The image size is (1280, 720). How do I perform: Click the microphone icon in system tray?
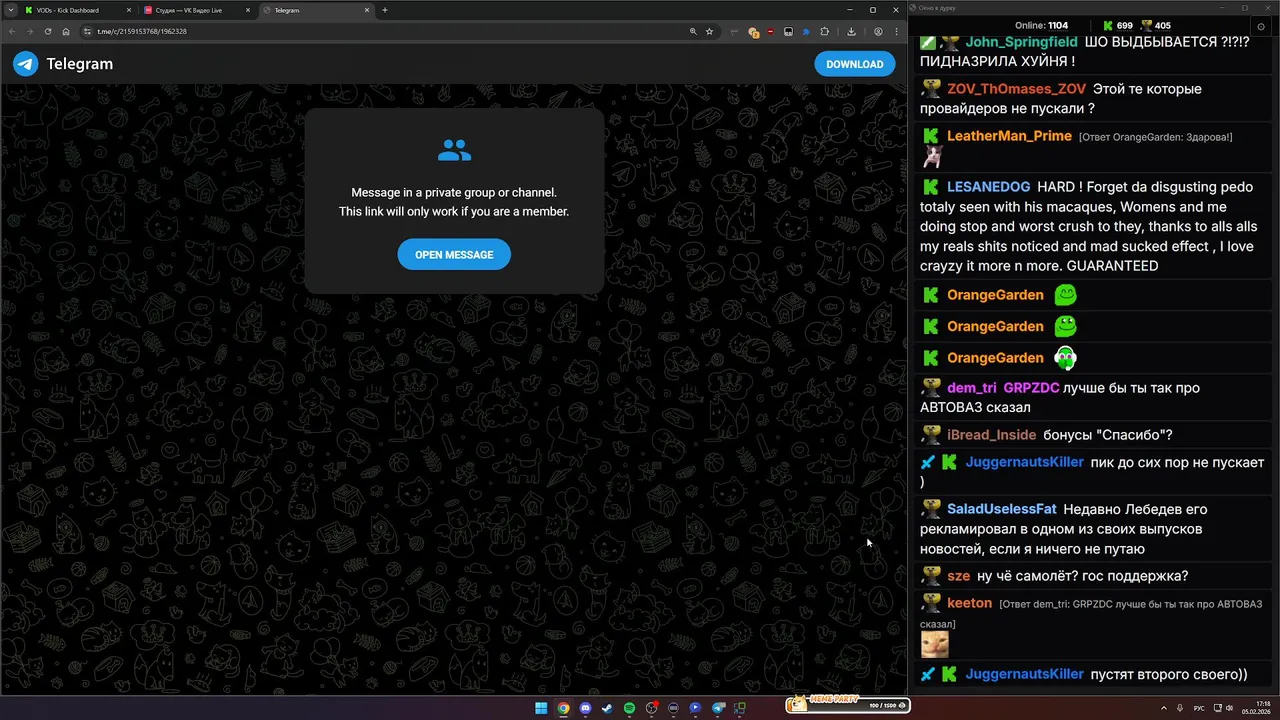(x=1181, y=708)
